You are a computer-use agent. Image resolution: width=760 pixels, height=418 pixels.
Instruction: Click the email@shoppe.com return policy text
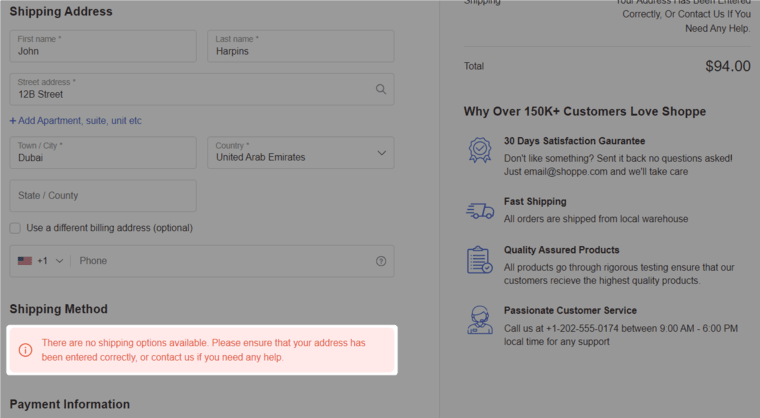point(618,165)
